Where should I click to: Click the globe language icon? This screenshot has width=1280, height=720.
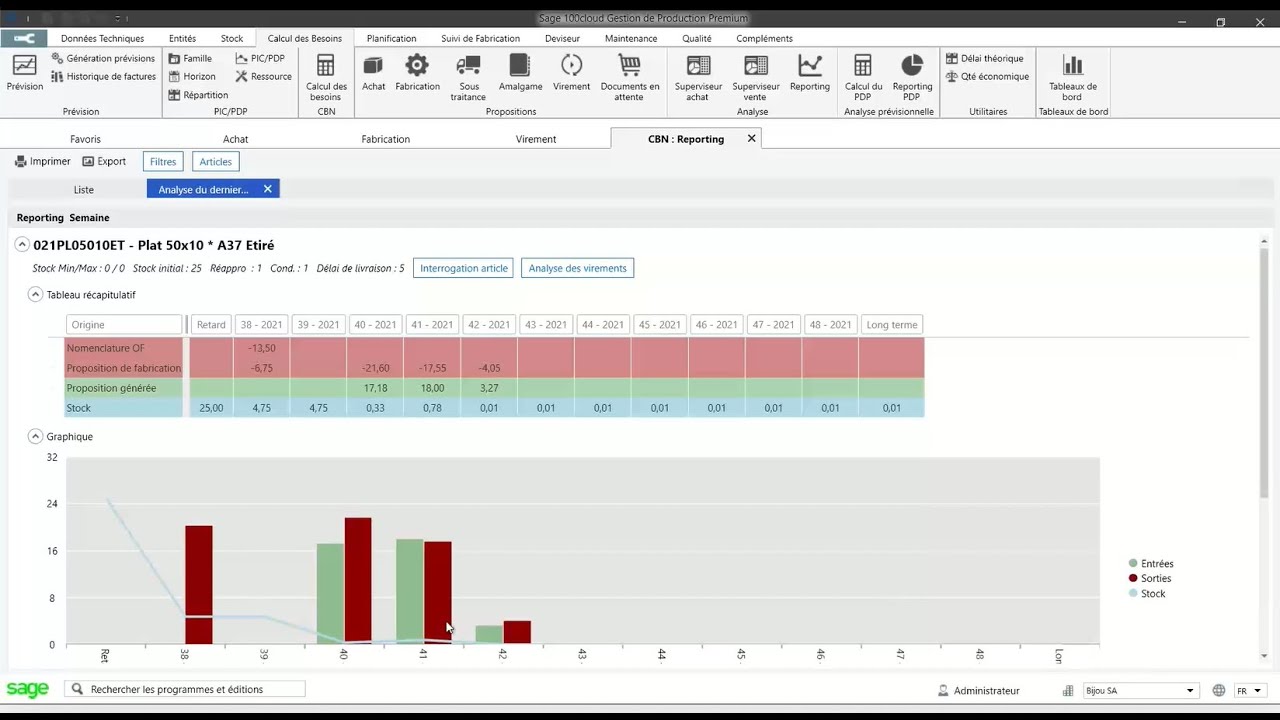click(1218, 690)
